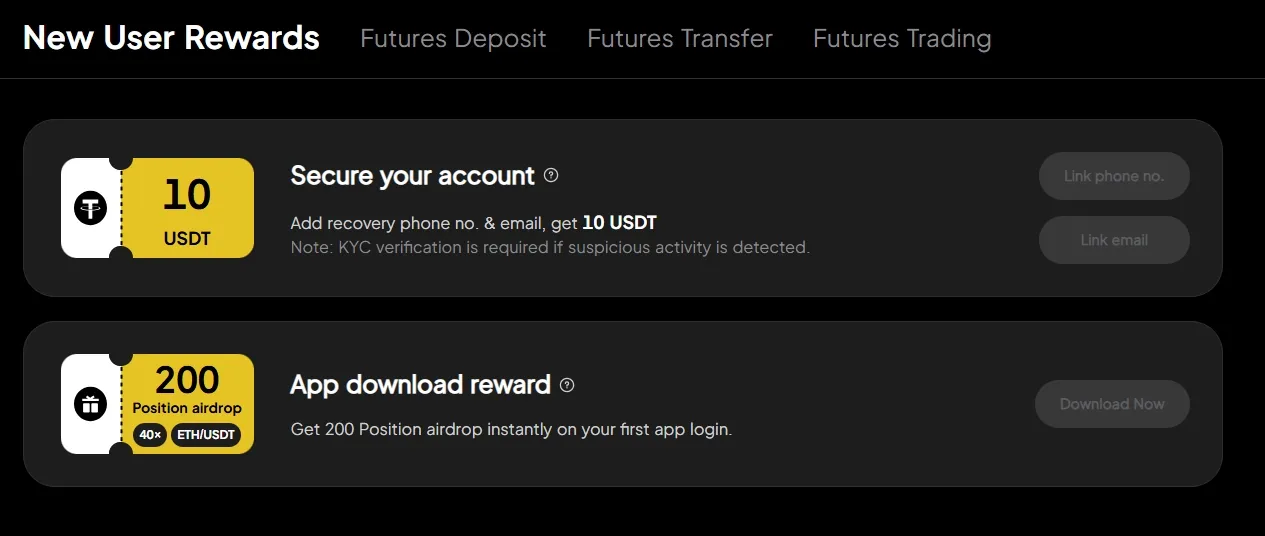The image size is (1265, 536).
Task: Open help icon beside App download reward
Action: pyautogui.click(x=567, y=385)
